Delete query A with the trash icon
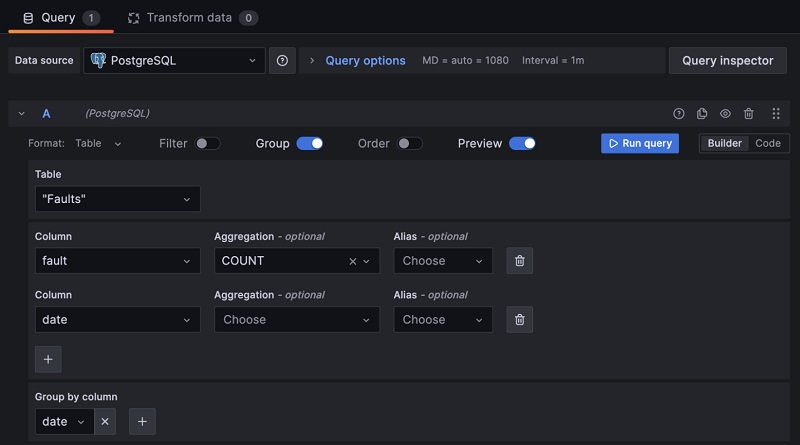The width and height of the screenshot is (800, 445). (748, 114)
